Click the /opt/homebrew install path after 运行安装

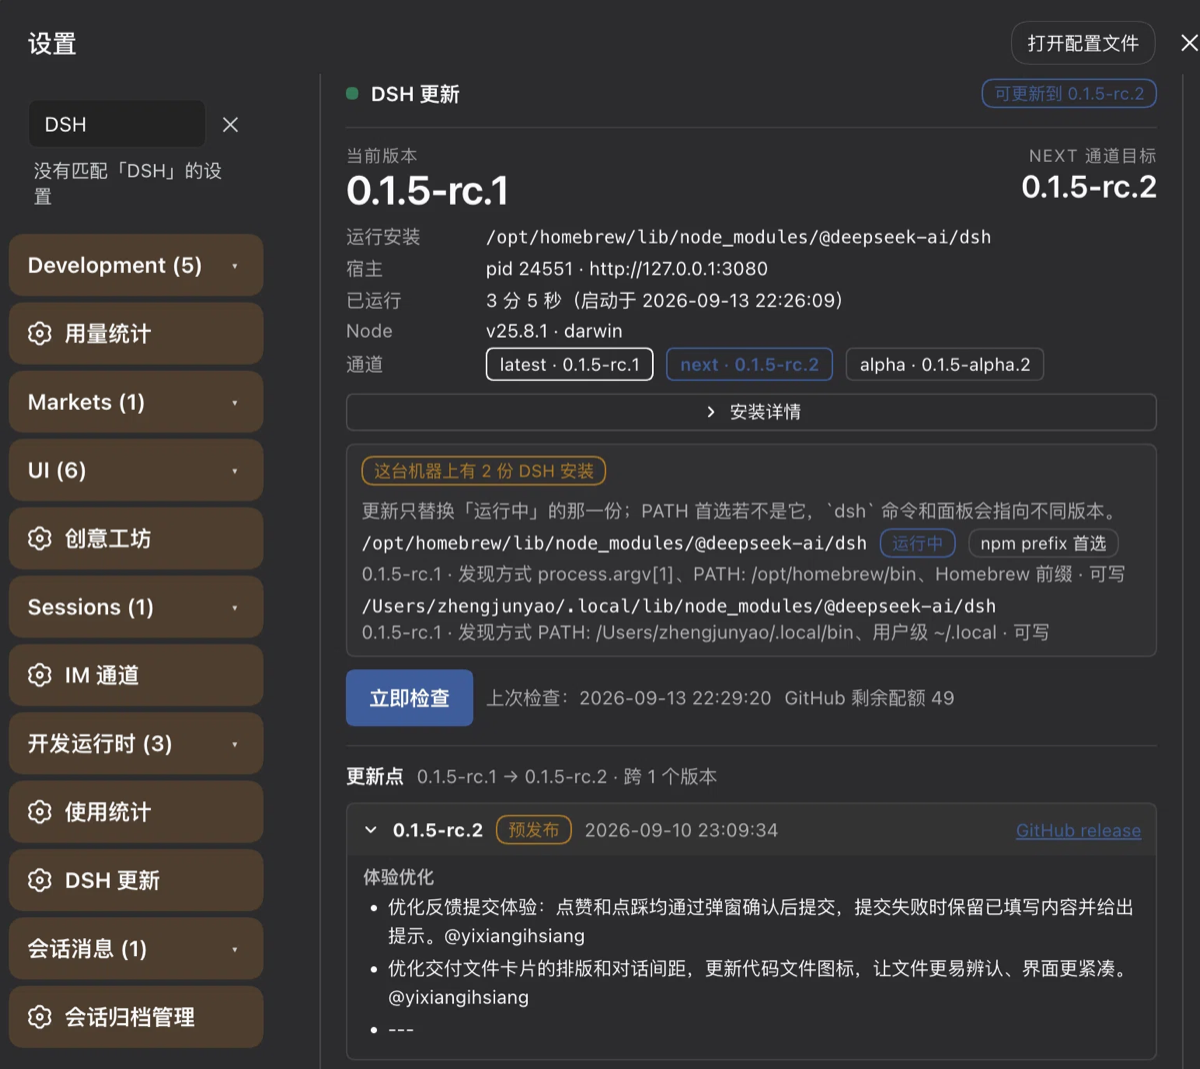coord(738,237)
